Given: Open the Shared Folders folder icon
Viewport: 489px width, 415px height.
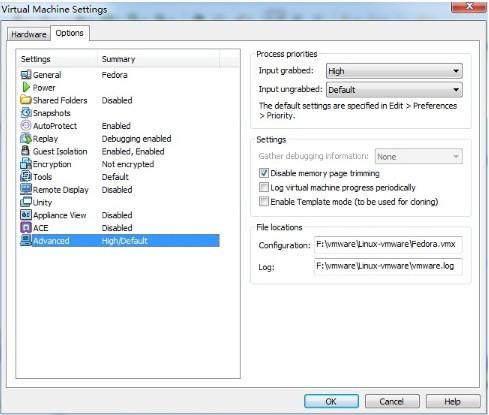Looking at the screenshot, I should click(26, 100).
